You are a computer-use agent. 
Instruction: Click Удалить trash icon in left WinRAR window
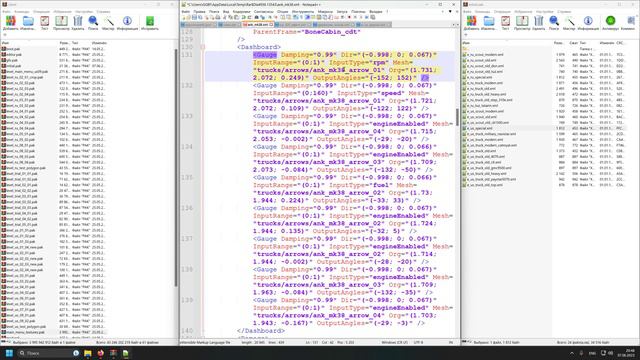click(78, 23)
